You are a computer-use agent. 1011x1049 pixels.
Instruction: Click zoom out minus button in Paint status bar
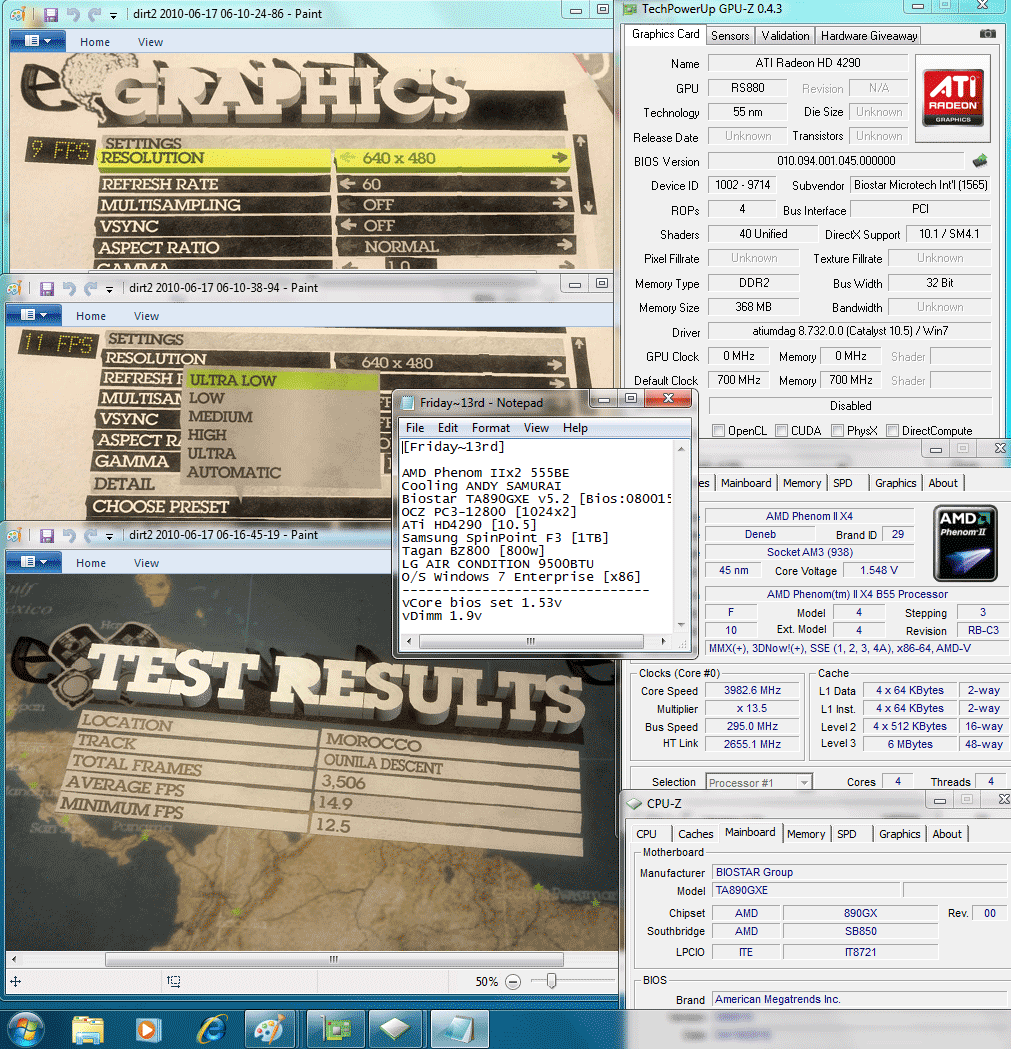[x=513, y=981]
